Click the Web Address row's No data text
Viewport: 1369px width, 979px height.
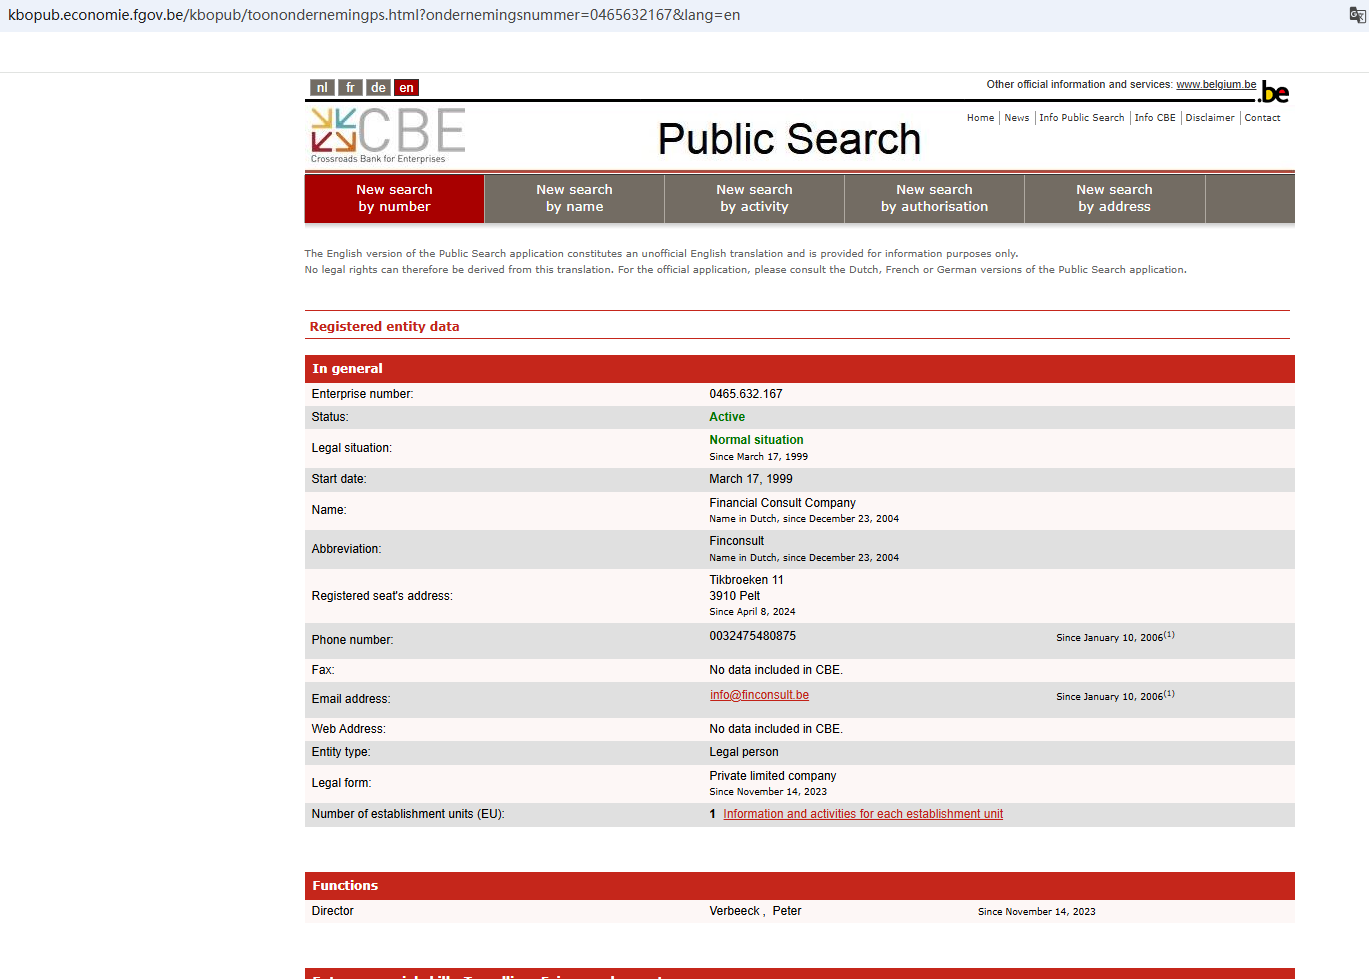[x=776, y=729]
